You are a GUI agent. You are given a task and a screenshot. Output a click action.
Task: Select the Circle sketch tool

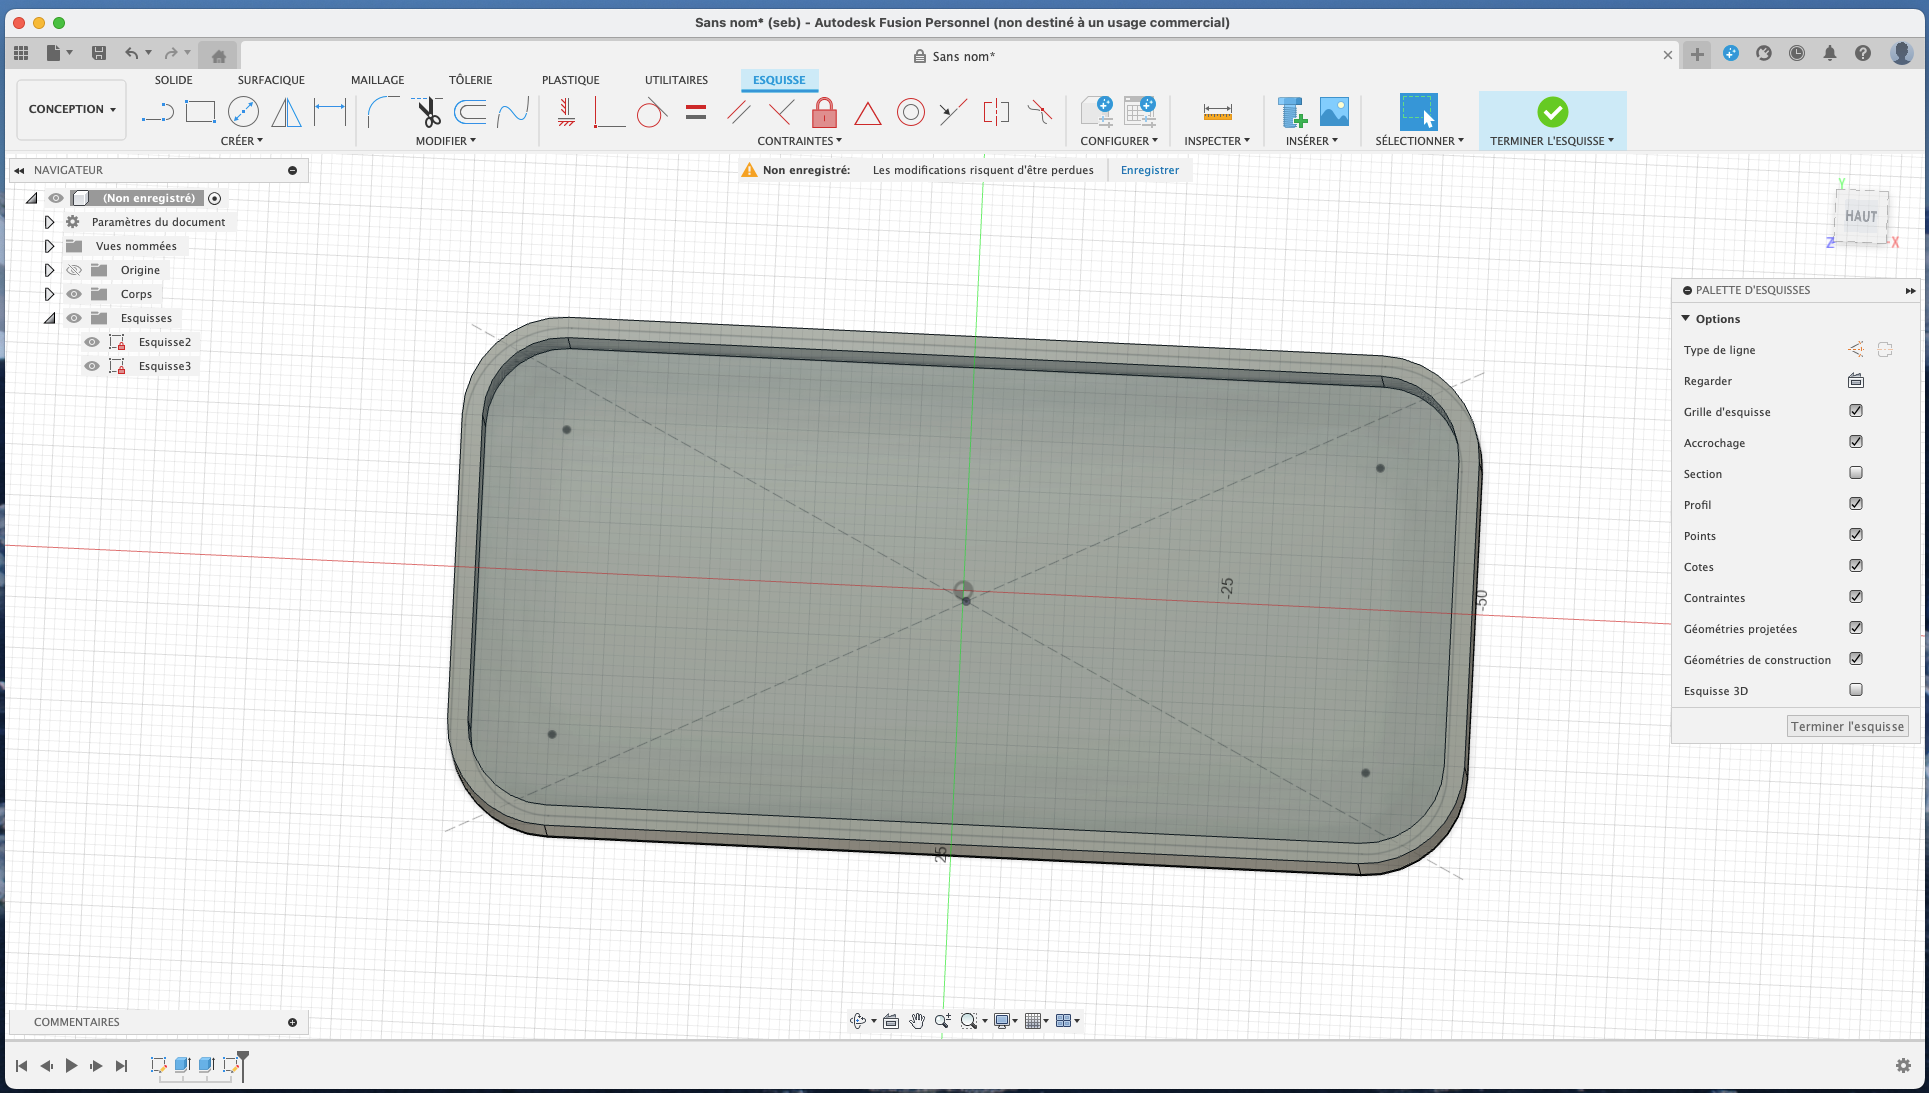click(243, 112)
